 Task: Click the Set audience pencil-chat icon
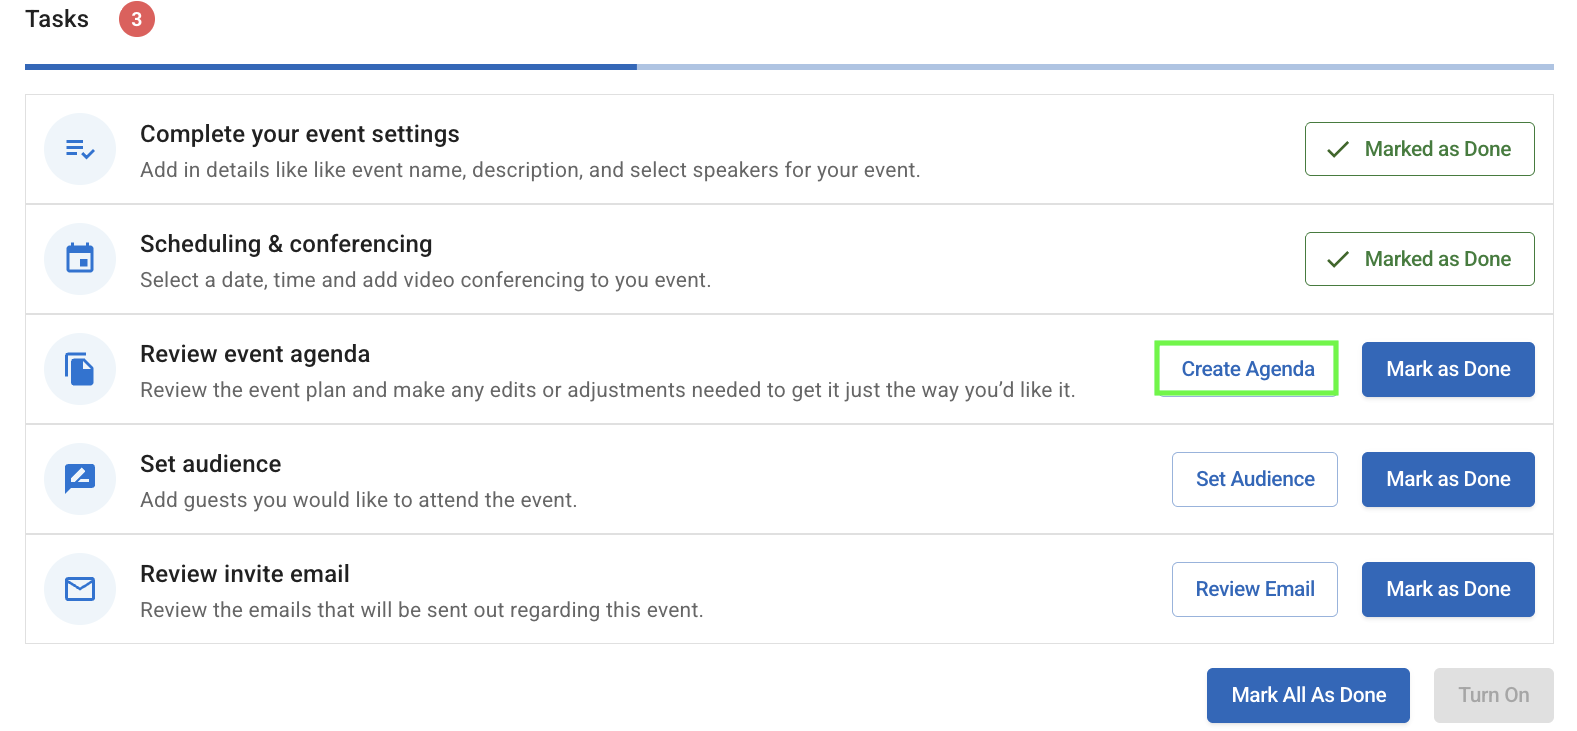click(80, 479)
